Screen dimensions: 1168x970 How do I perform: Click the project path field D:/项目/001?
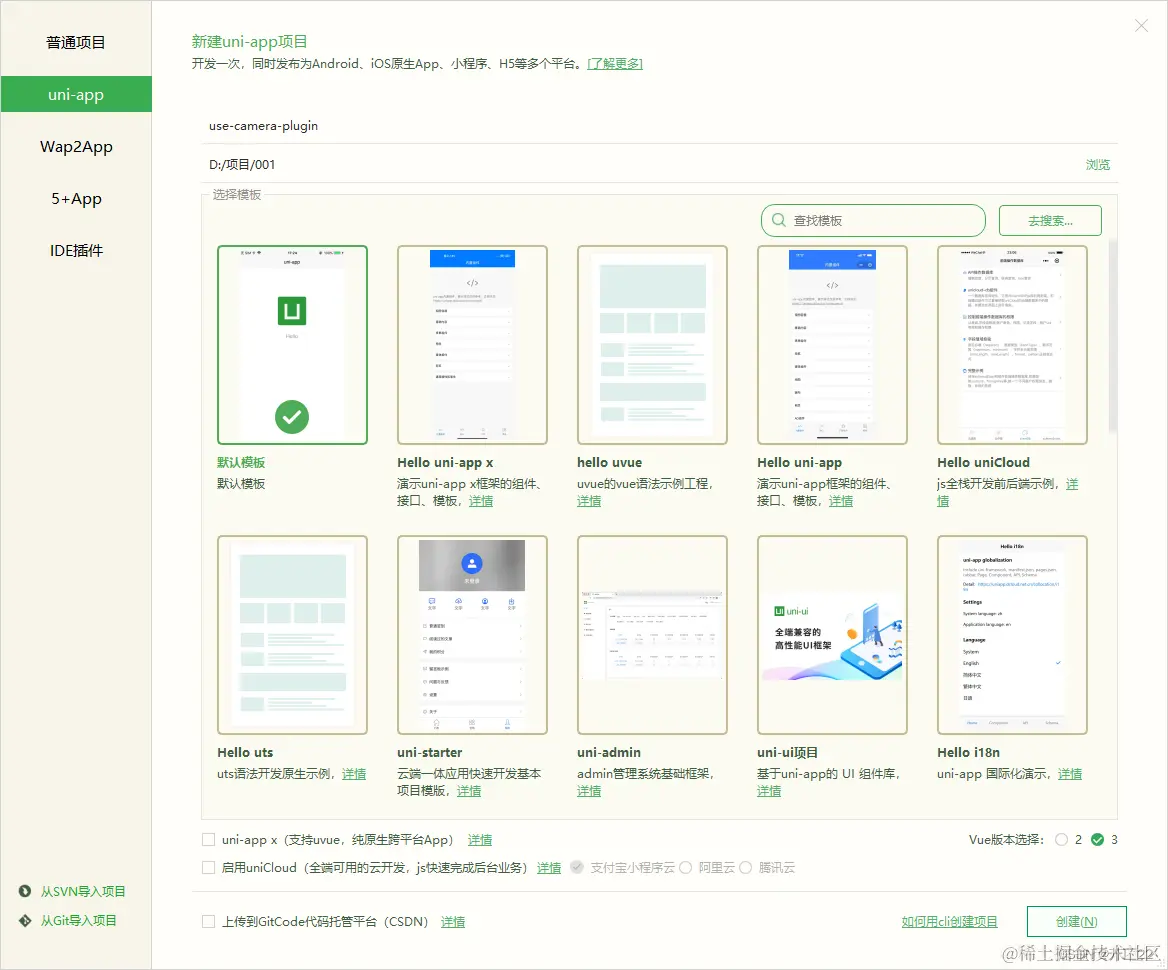pos(641,165)
